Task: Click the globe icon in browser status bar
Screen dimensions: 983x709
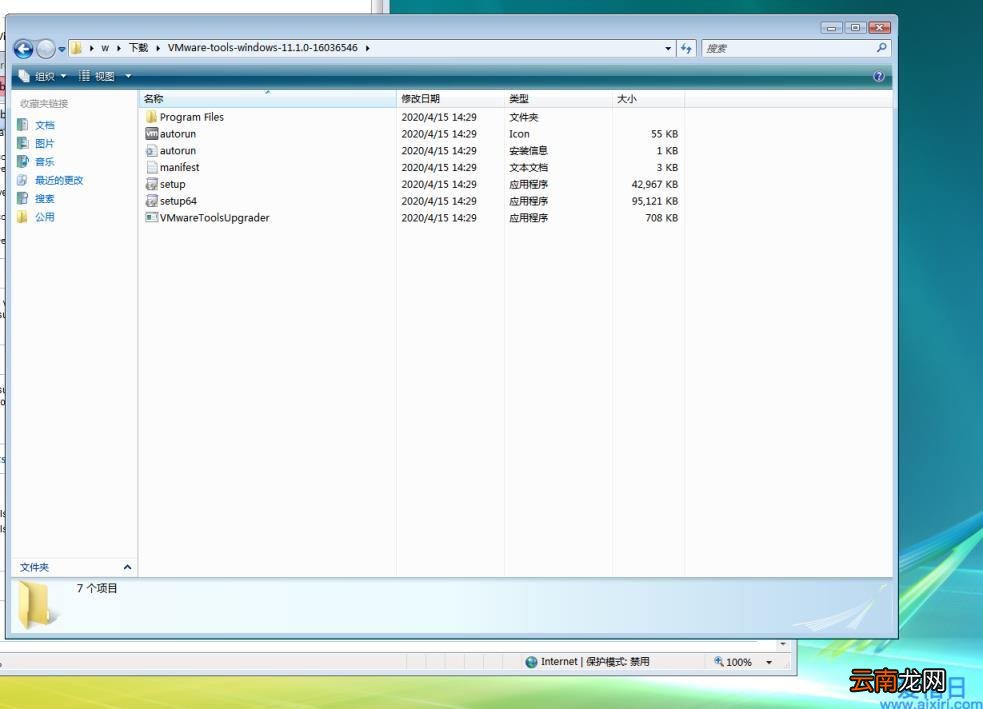Action: point(531,662)
